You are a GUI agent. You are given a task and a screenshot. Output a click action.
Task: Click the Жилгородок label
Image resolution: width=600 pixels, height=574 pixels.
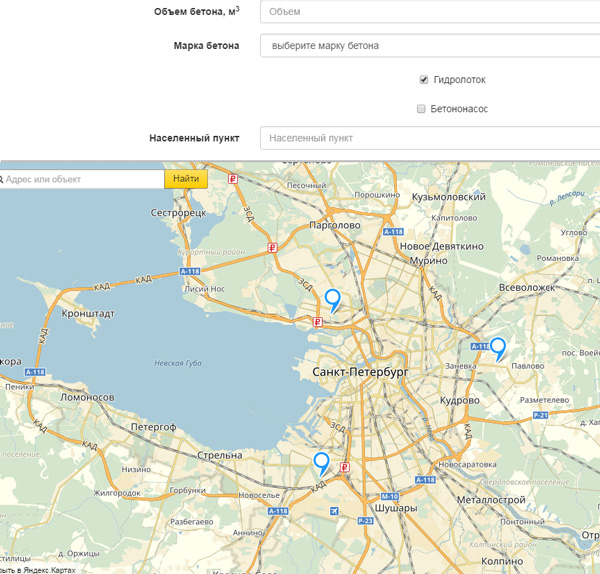coord(117,493)
